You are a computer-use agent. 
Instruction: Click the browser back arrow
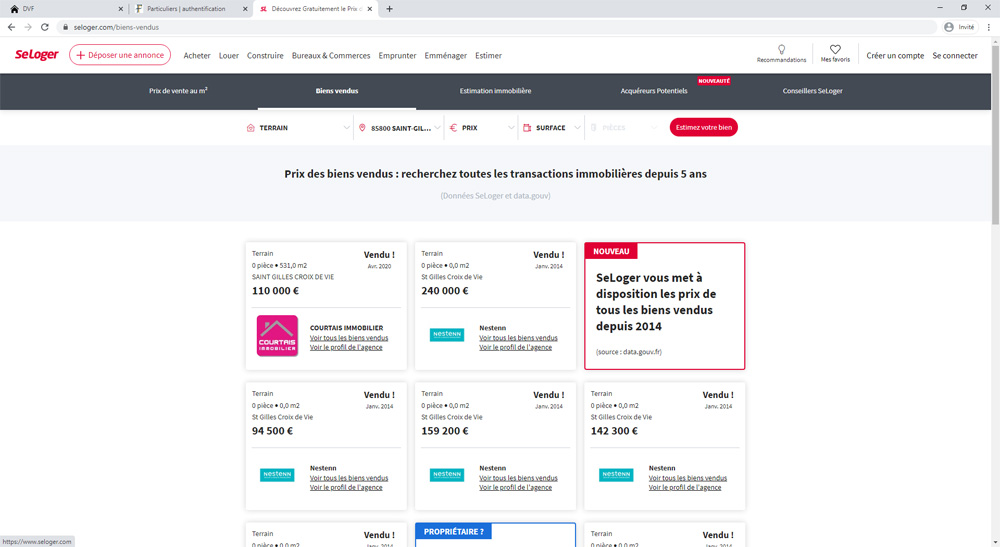click(x=11, y=27)
